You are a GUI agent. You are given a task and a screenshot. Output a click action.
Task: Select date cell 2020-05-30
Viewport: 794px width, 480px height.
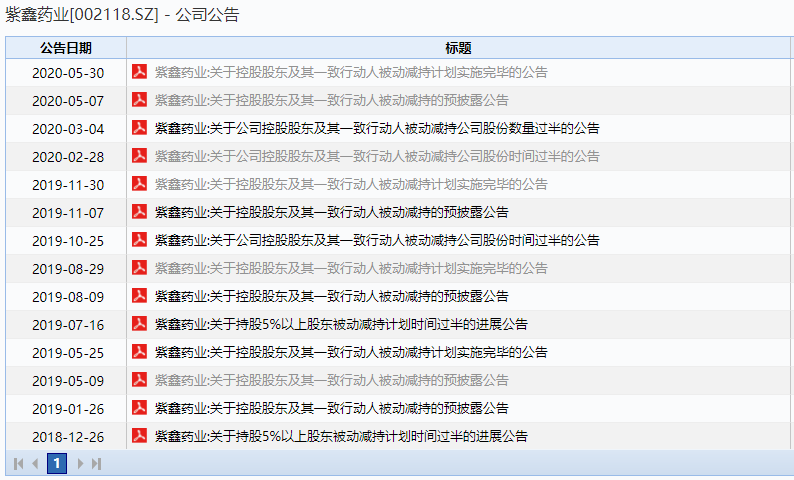tap(68, 73)
